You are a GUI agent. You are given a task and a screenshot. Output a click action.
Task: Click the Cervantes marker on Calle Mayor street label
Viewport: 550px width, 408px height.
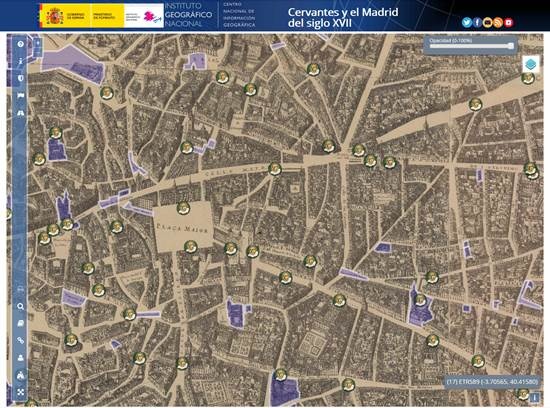point(275,169)
